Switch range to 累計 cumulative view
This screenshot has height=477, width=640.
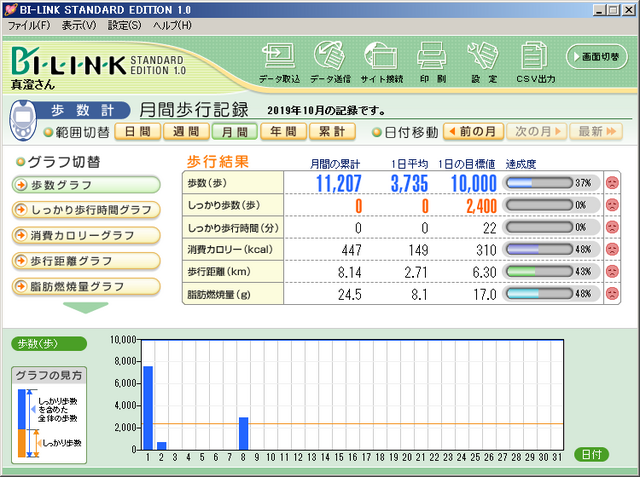(x=332, y=132)
